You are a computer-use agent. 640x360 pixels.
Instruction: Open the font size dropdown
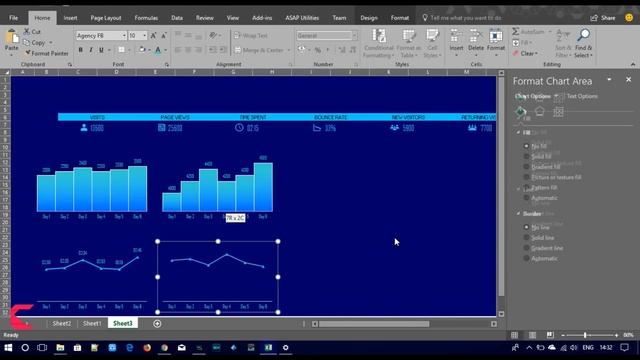point(144,36)
